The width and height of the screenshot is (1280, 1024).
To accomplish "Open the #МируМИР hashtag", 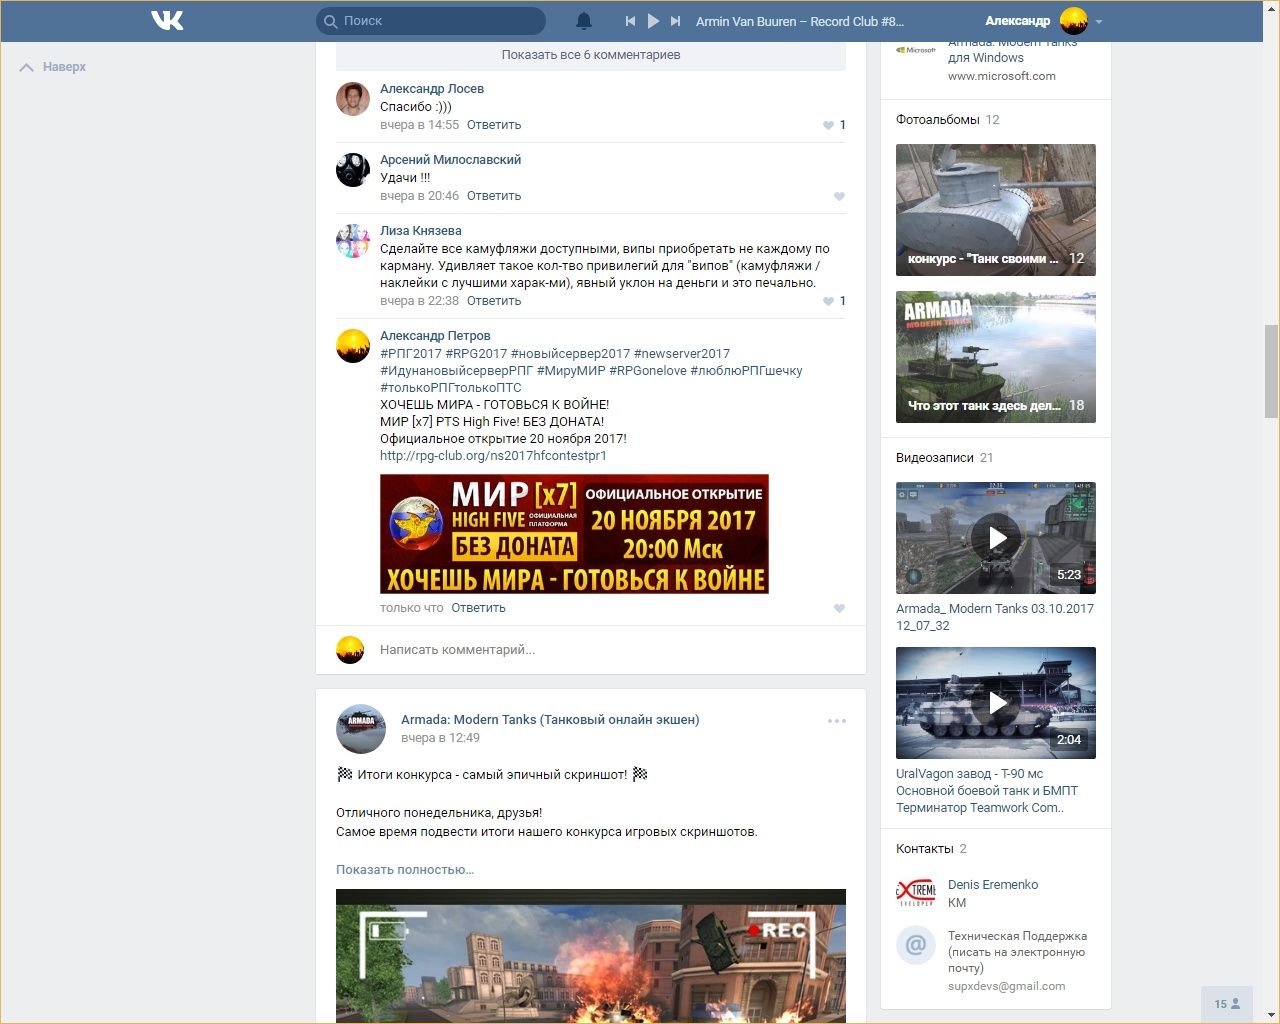I will click(571, 371).
